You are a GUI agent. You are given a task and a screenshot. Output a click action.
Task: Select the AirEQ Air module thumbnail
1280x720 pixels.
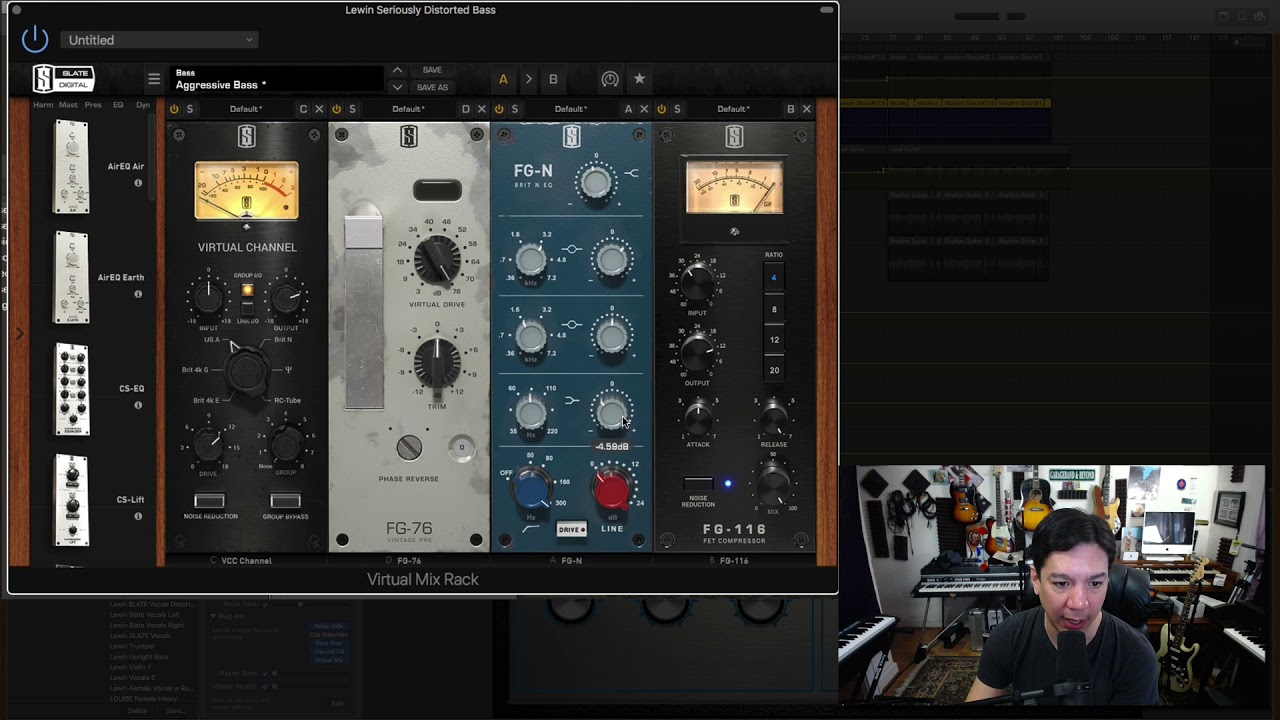pos(71,167)
